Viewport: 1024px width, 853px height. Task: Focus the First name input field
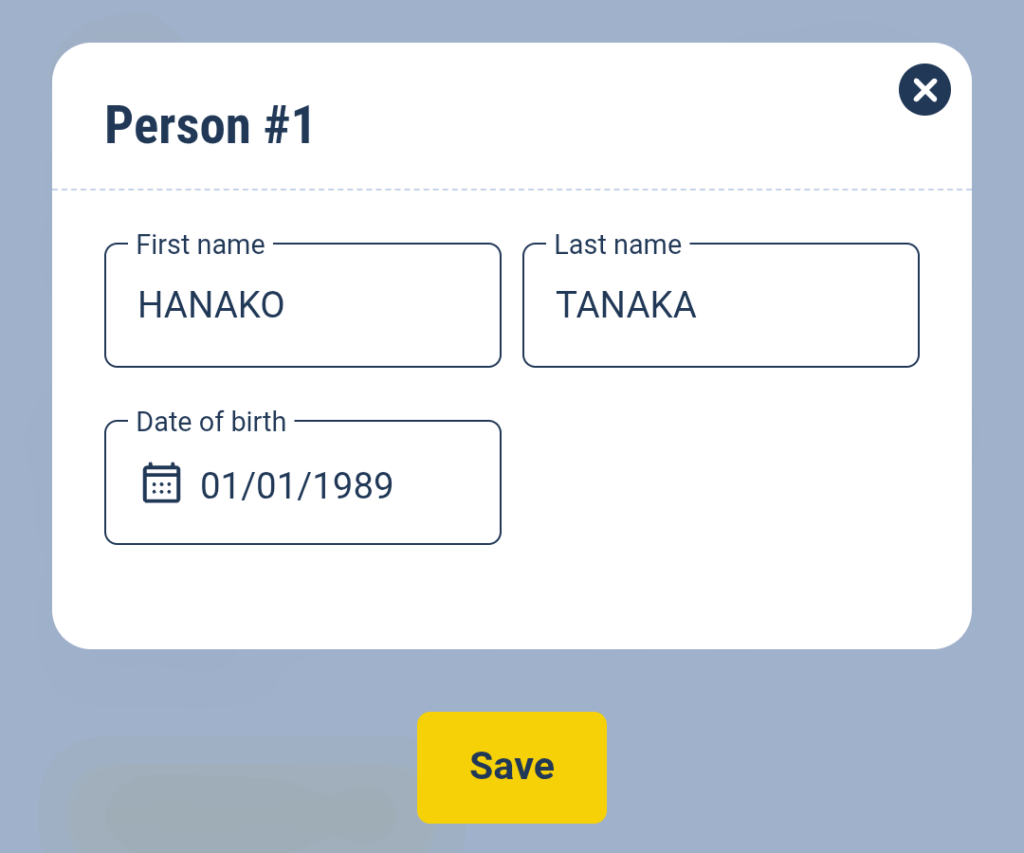click(x=303, y=305)
